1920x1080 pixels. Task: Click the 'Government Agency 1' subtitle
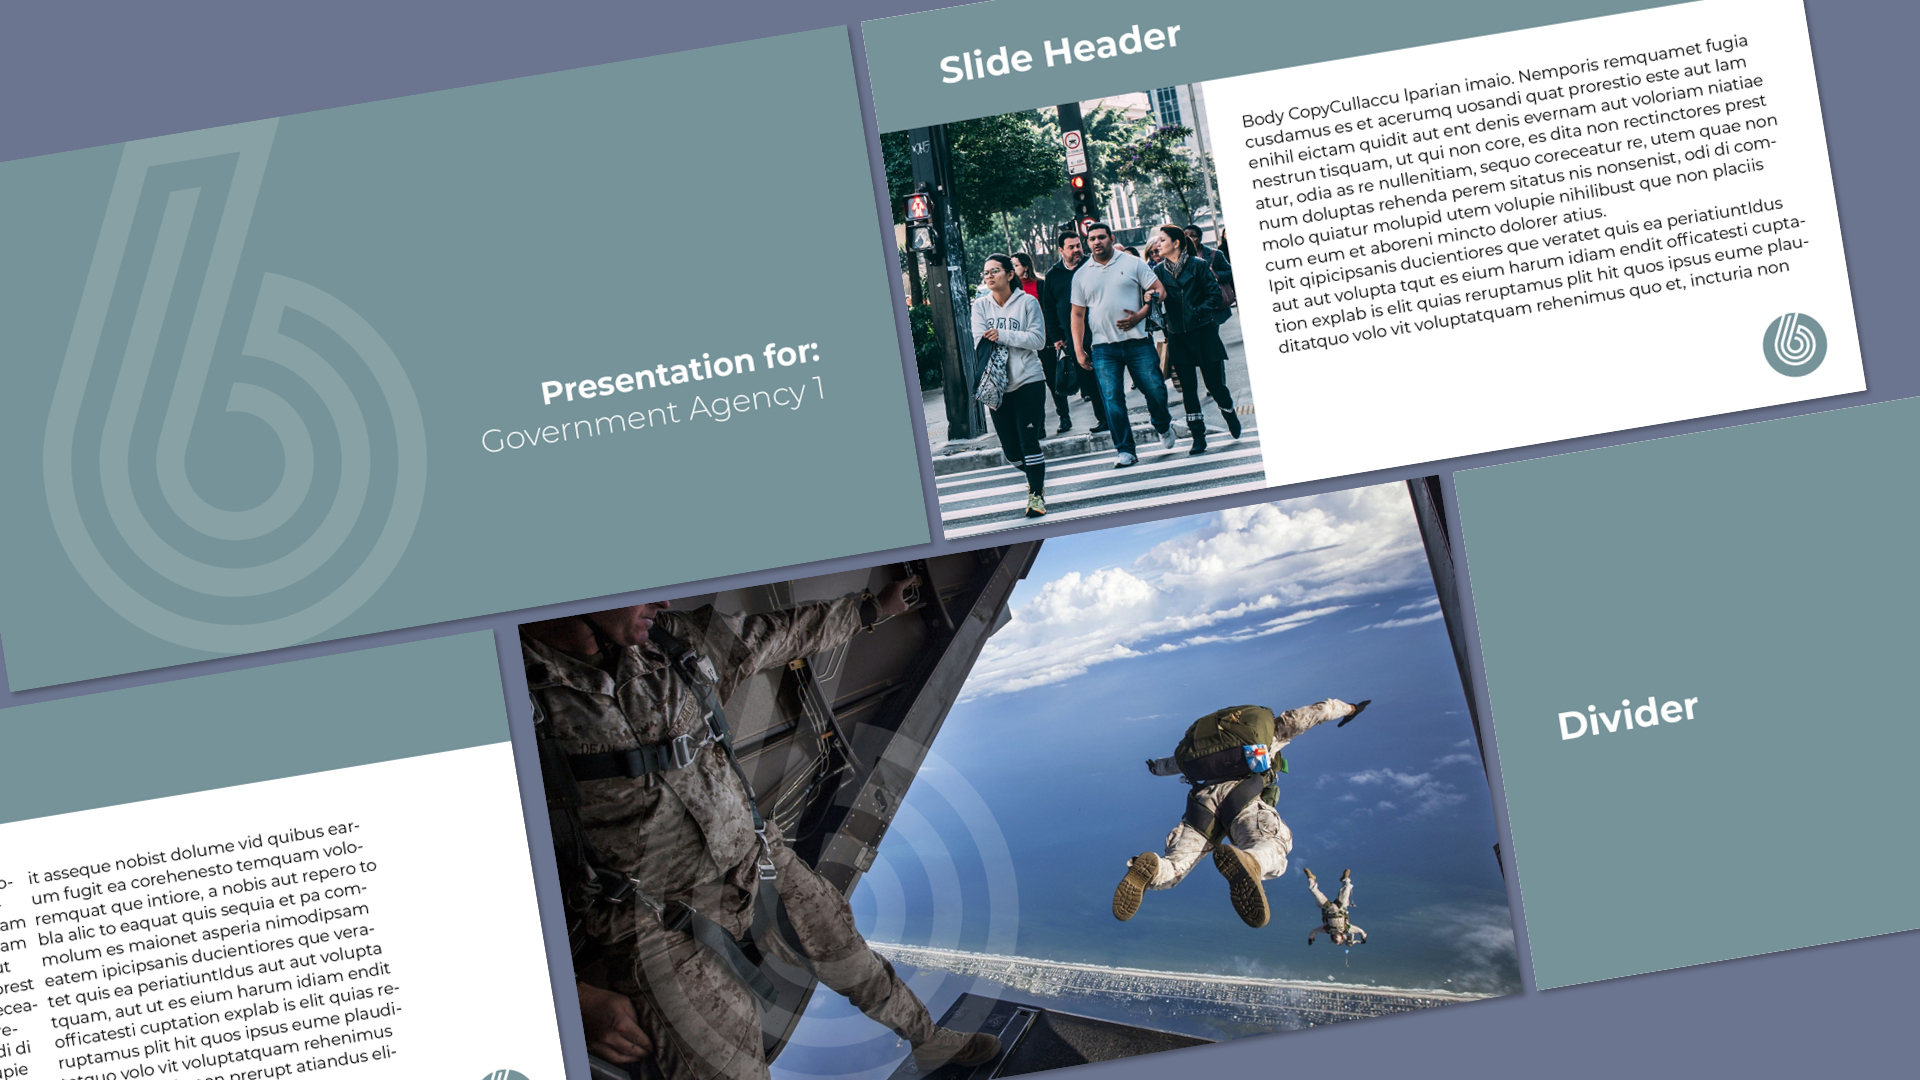click(x=653, y=414)
